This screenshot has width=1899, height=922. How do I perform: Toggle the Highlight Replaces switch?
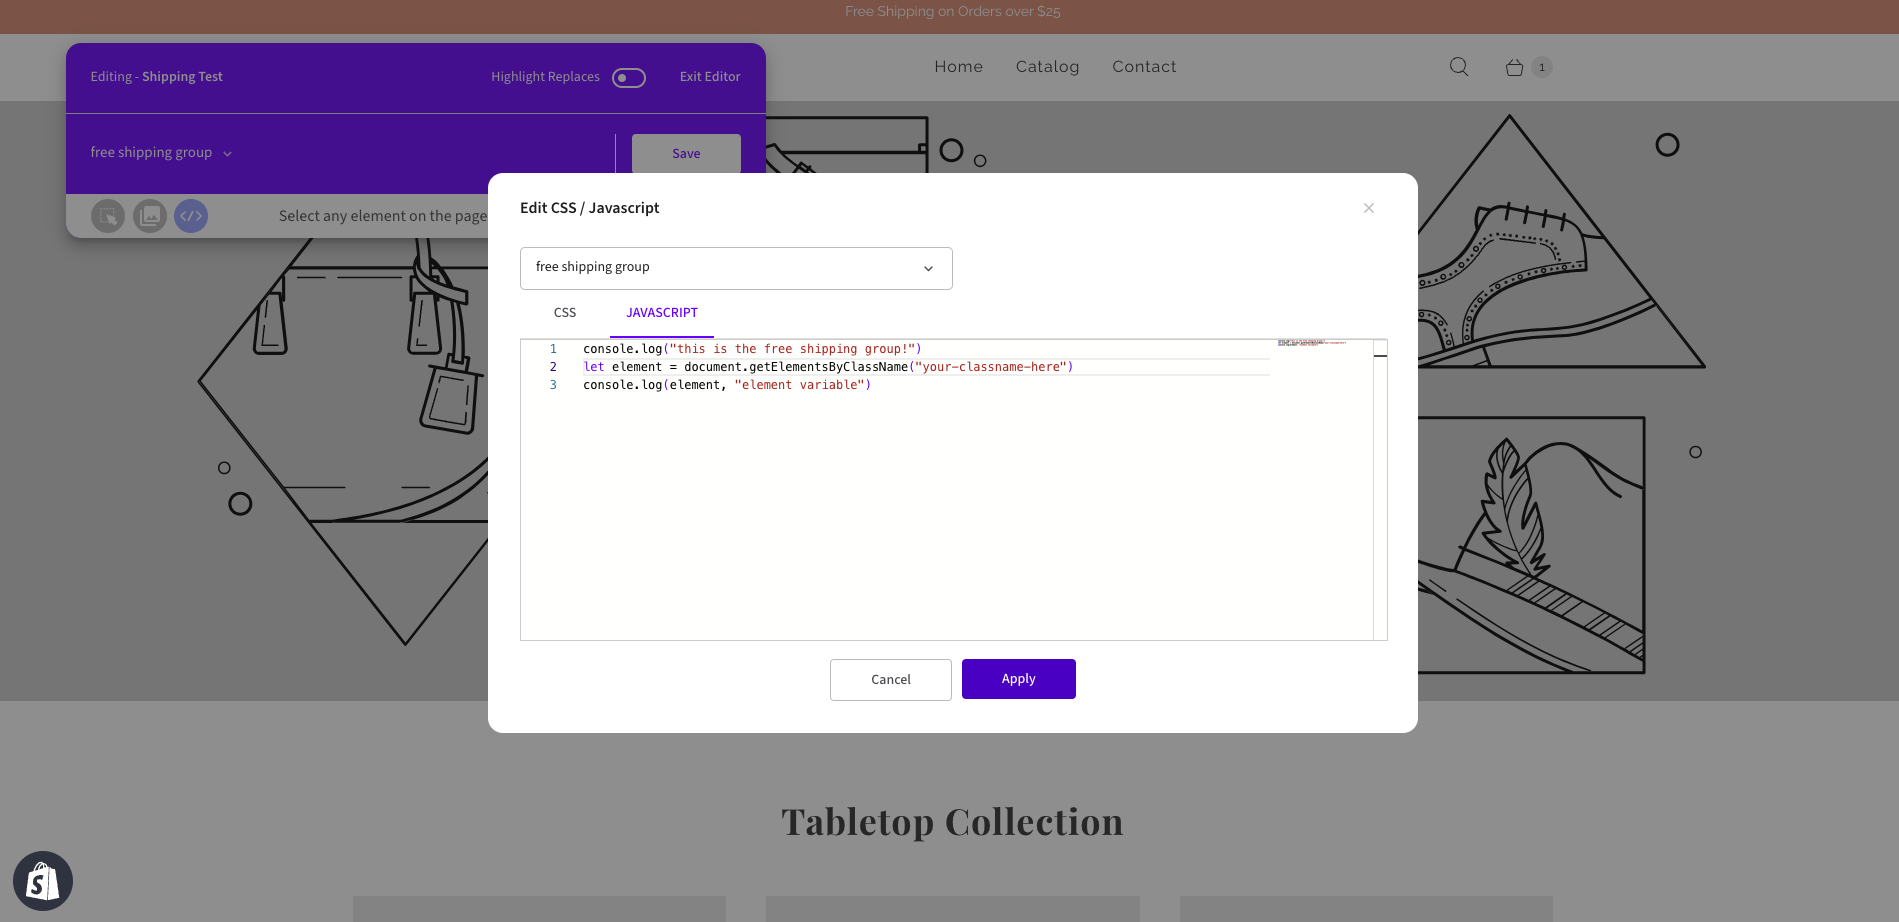629,78
